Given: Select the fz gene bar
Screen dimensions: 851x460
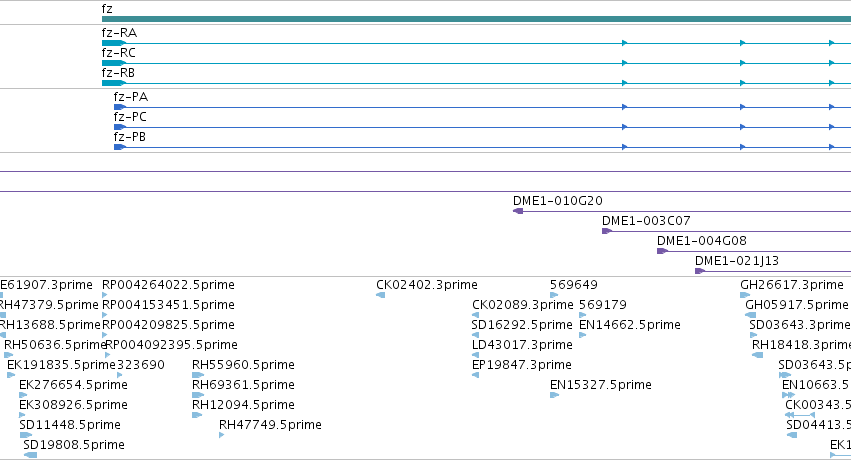Looking at the screenshot, I should (477, 19).
